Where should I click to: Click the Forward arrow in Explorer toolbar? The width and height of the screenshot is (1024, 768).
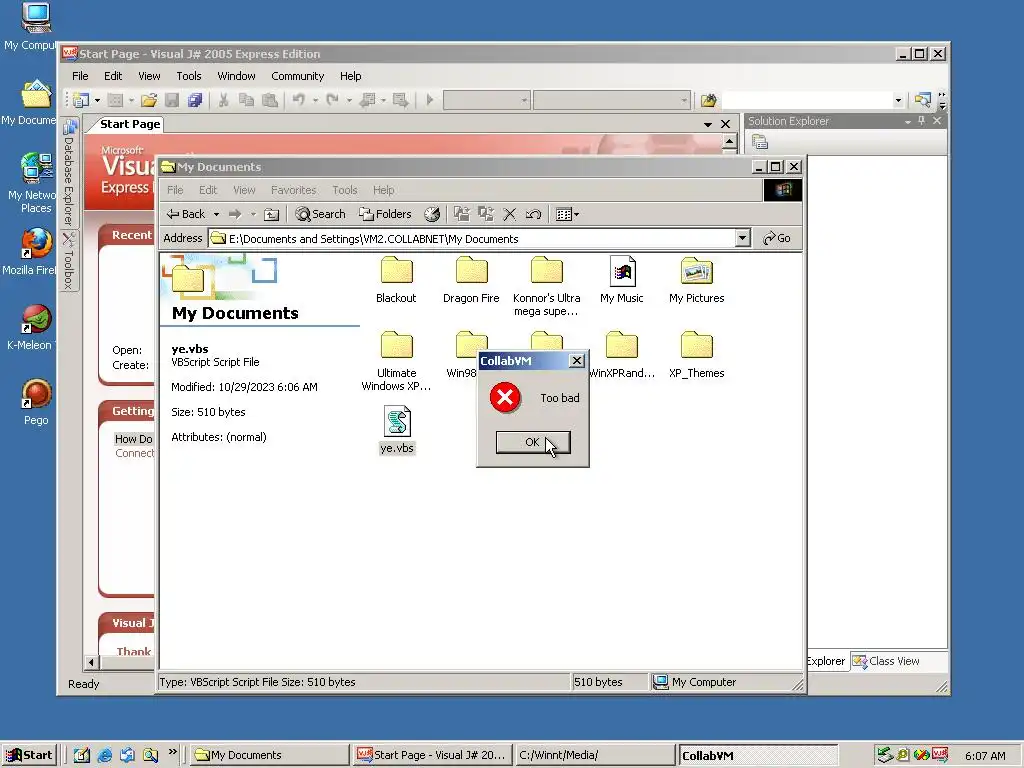(235, 214)
